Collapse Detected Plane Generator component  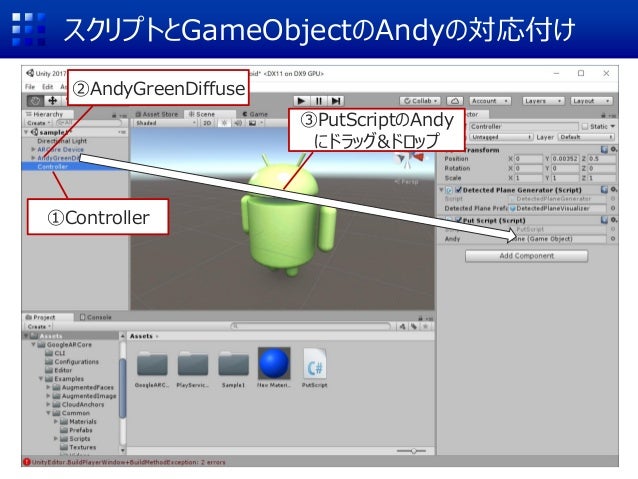point(441,190)
